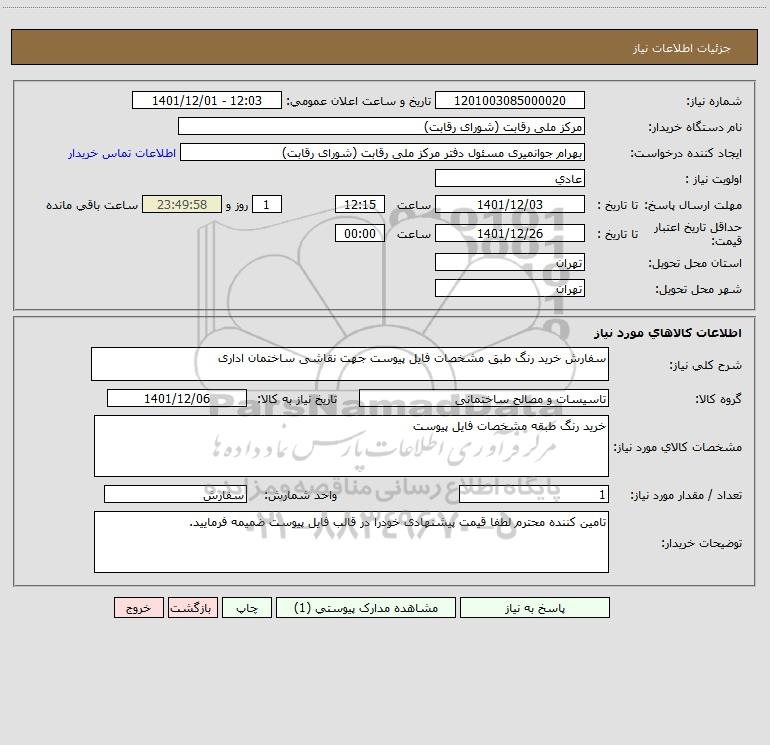Click the استان محل تحویل field
The width and height of the screenshot is (770, 745).
(510, 262)
